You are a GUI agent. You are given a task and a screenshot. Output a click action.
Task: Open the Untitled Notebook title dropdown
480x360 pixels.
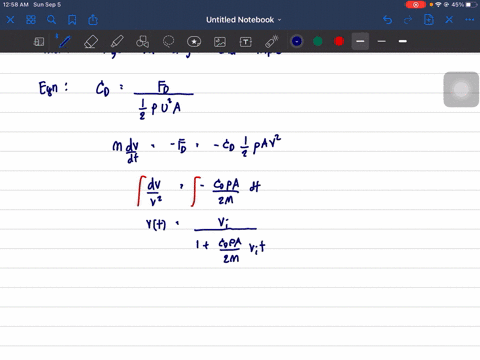pos(243,20)
